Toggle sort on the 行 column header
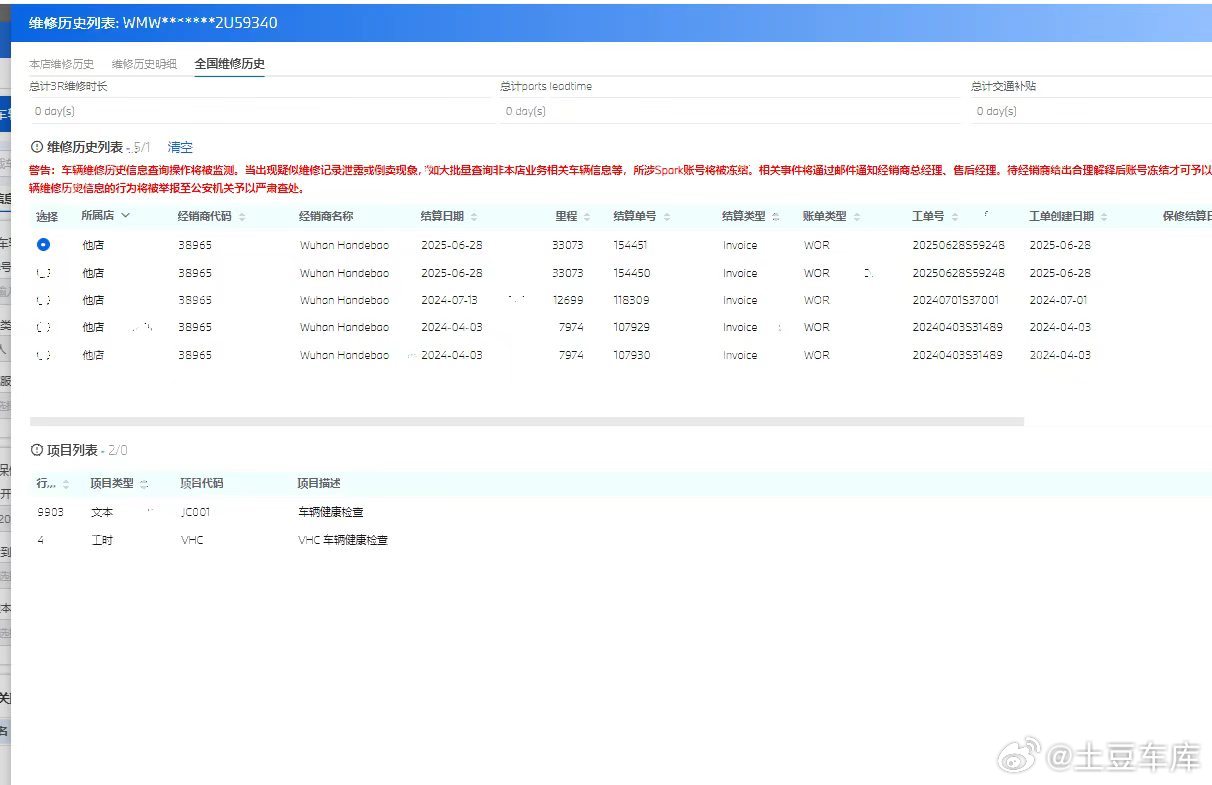This screenshot has height=785, width=1212. 66,484
